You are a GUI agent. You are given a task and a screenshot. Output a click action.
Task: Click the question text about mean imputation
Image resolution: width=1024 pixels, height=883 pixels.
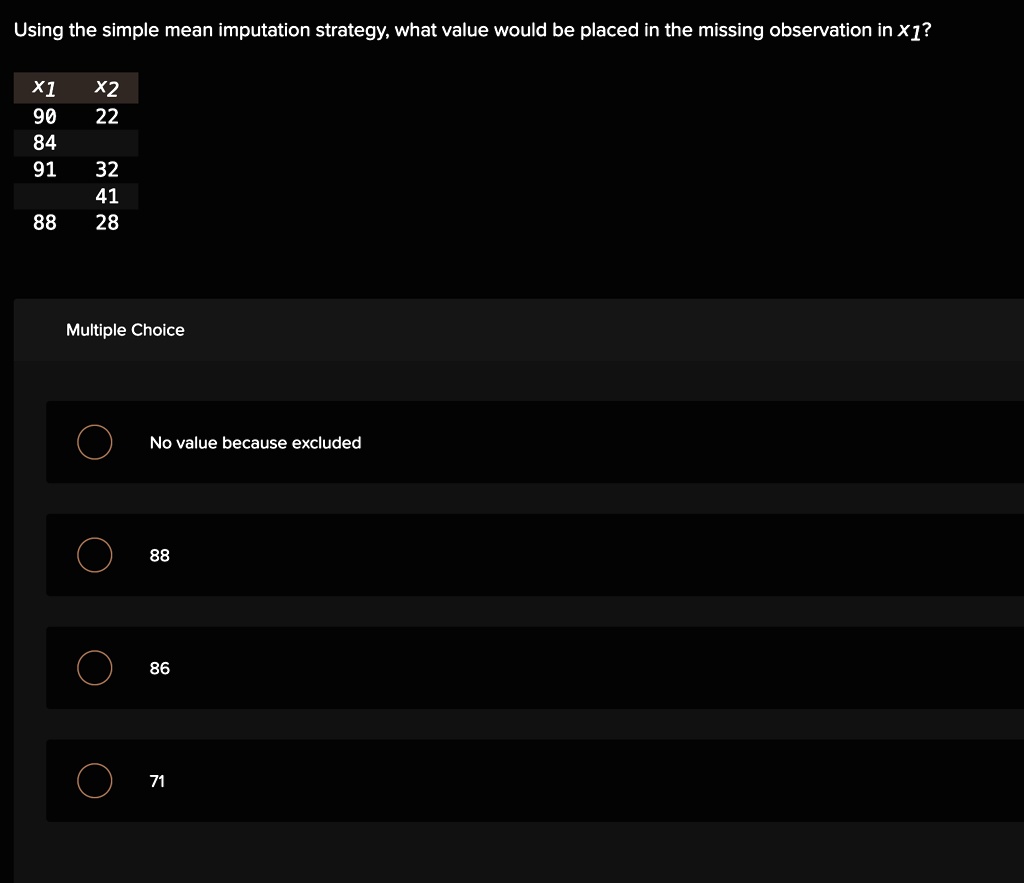470,29
